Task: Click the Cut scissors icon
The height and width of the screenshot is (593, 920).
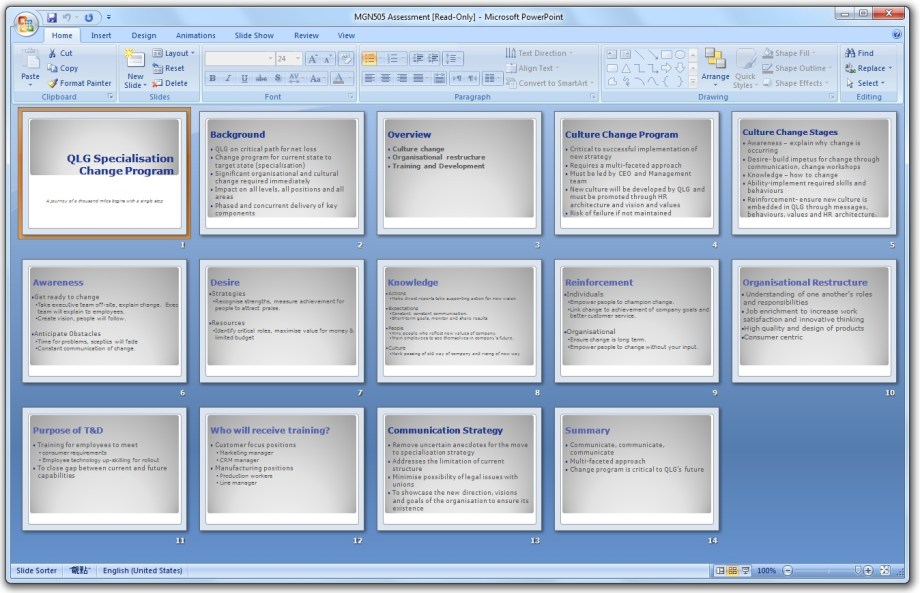Action: (53, 53)
